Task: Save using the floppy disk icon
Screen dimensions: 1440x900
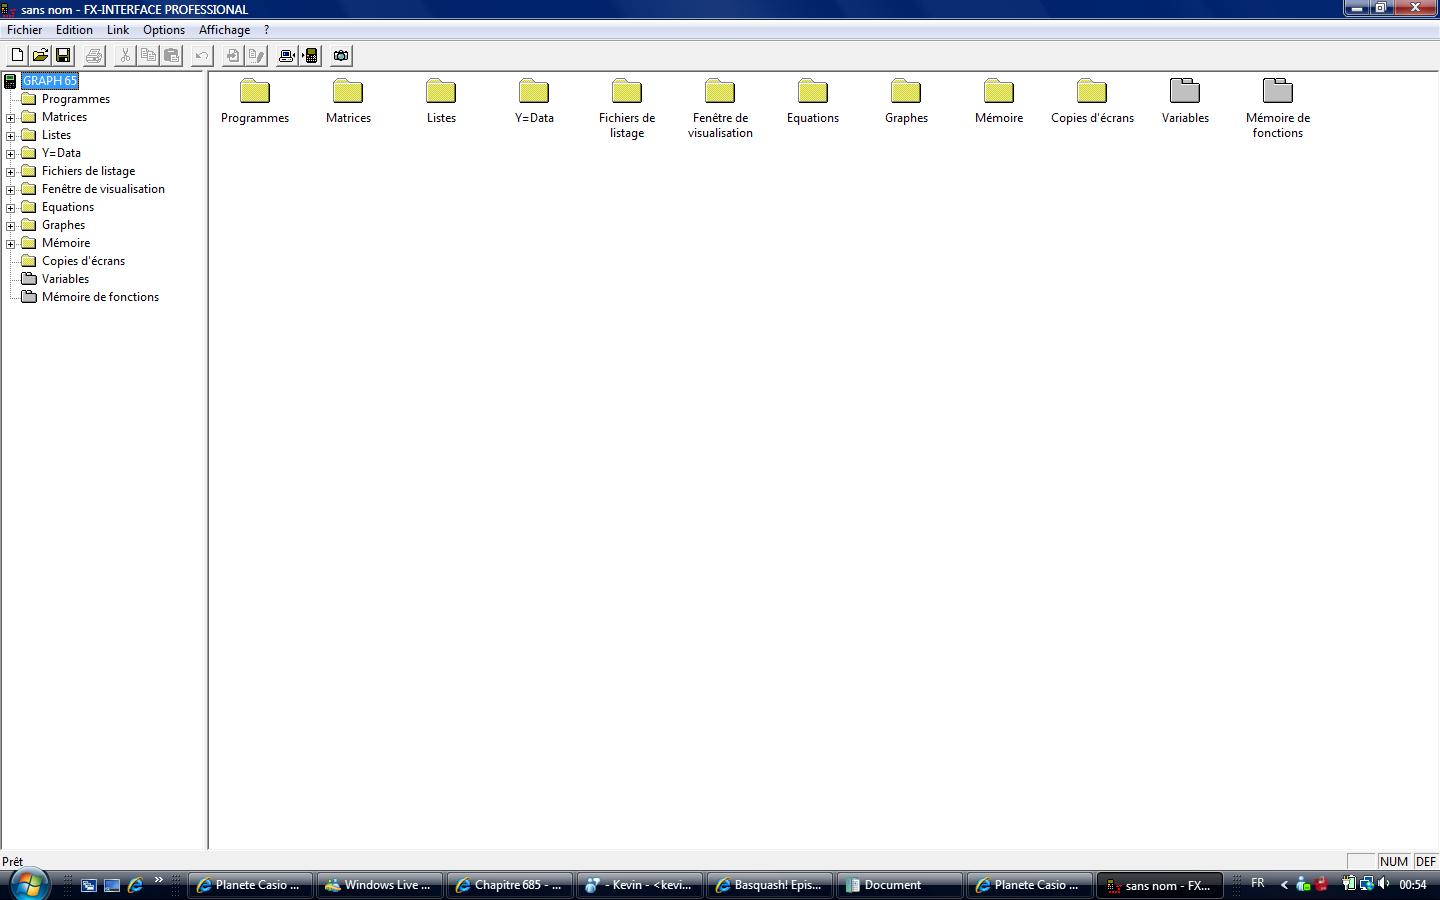Action: 63,56
